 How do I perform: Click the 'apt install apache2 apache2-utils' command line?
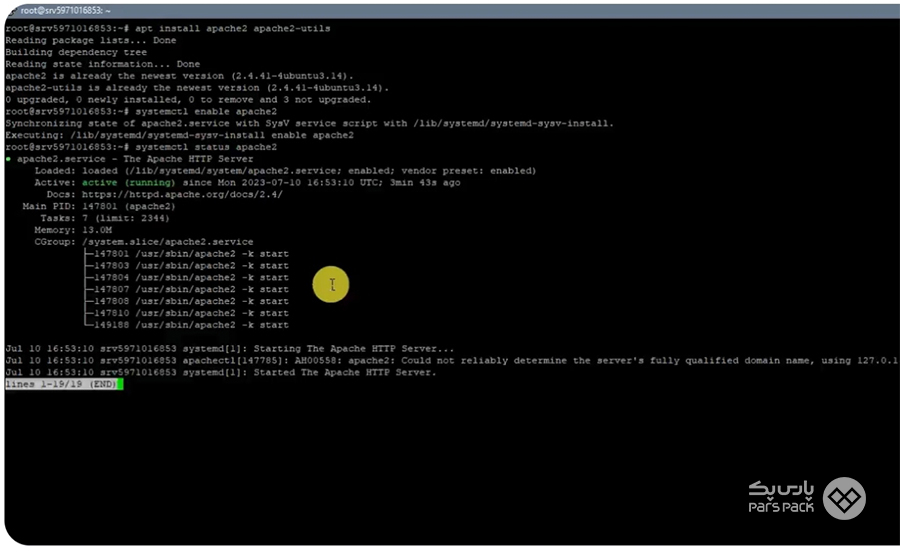click(x=168, y=28)
